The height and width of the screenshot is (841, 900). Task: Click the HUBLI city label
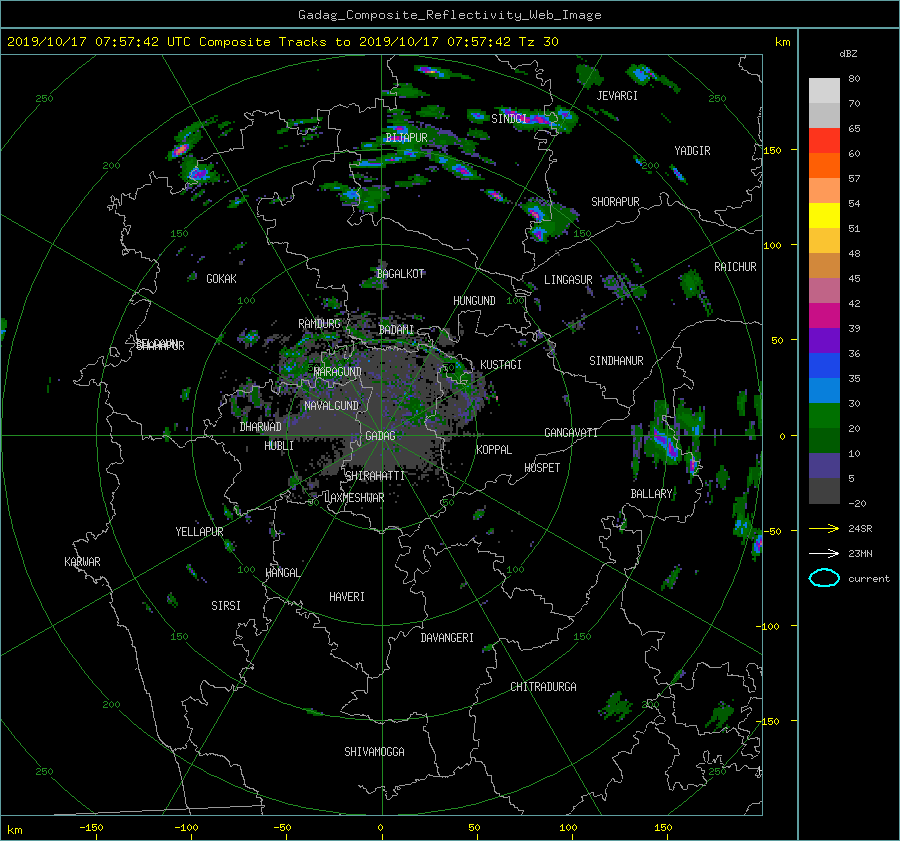pyautogui.click(x=279, y=446)
